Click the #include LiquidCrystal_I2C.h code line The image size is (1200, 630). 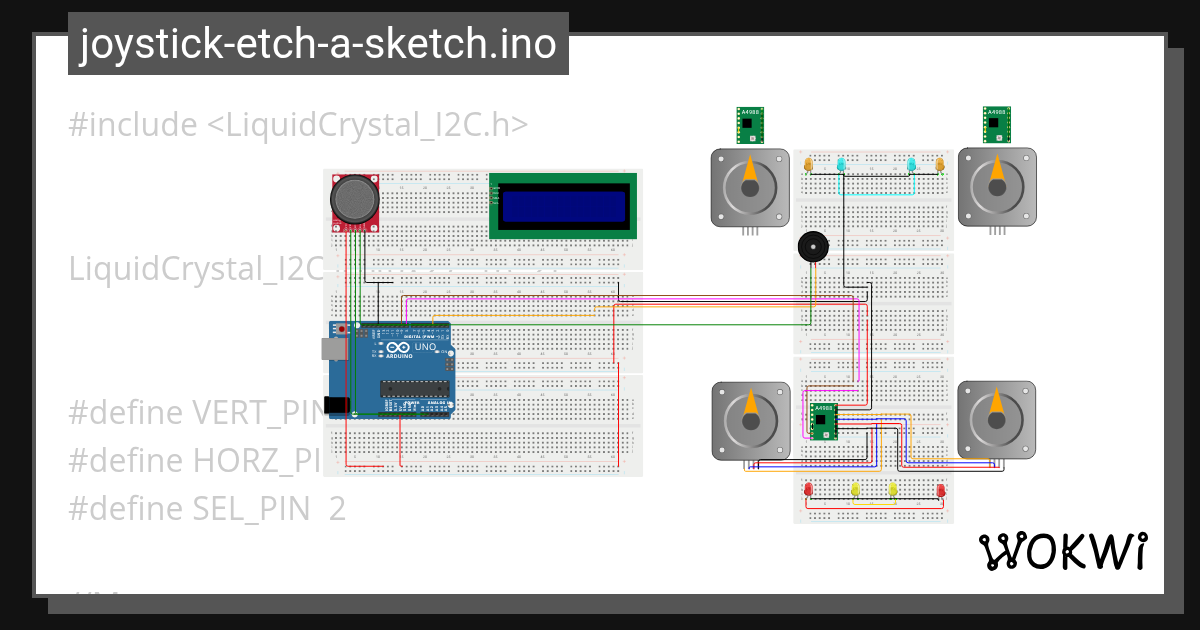coord(298,124)
